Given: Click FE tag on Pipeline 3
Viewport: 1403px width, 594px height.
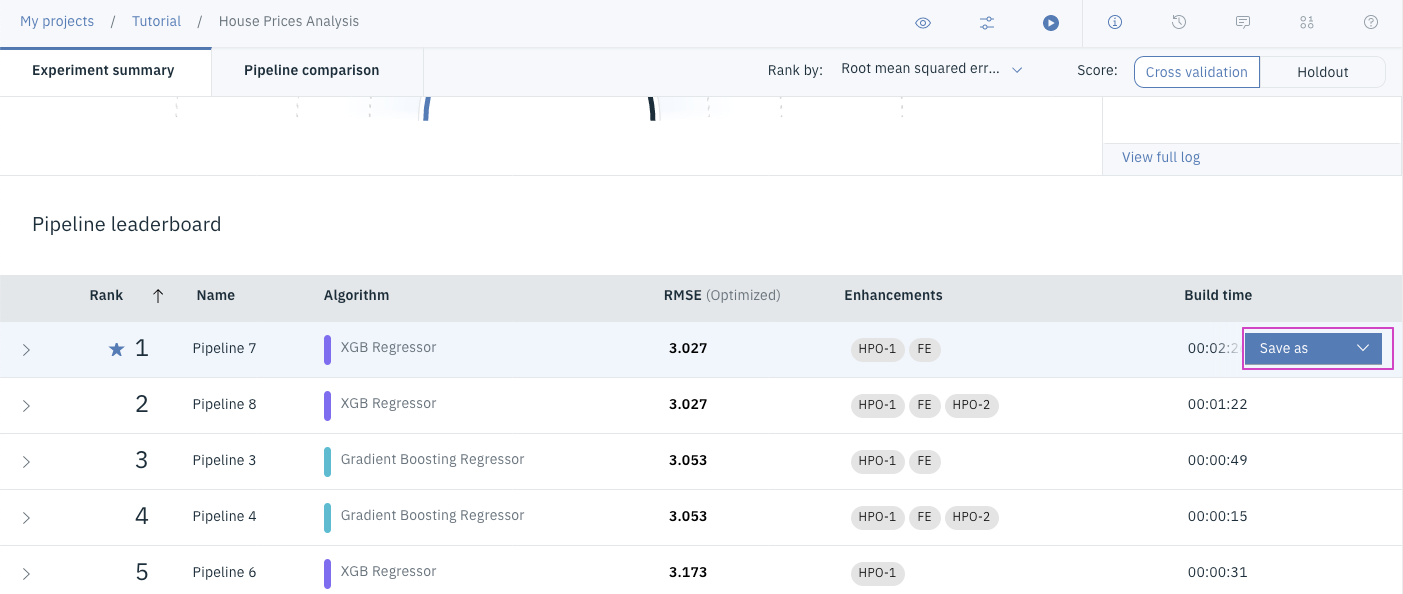Looking at the screenshot, I should (924, 461).
